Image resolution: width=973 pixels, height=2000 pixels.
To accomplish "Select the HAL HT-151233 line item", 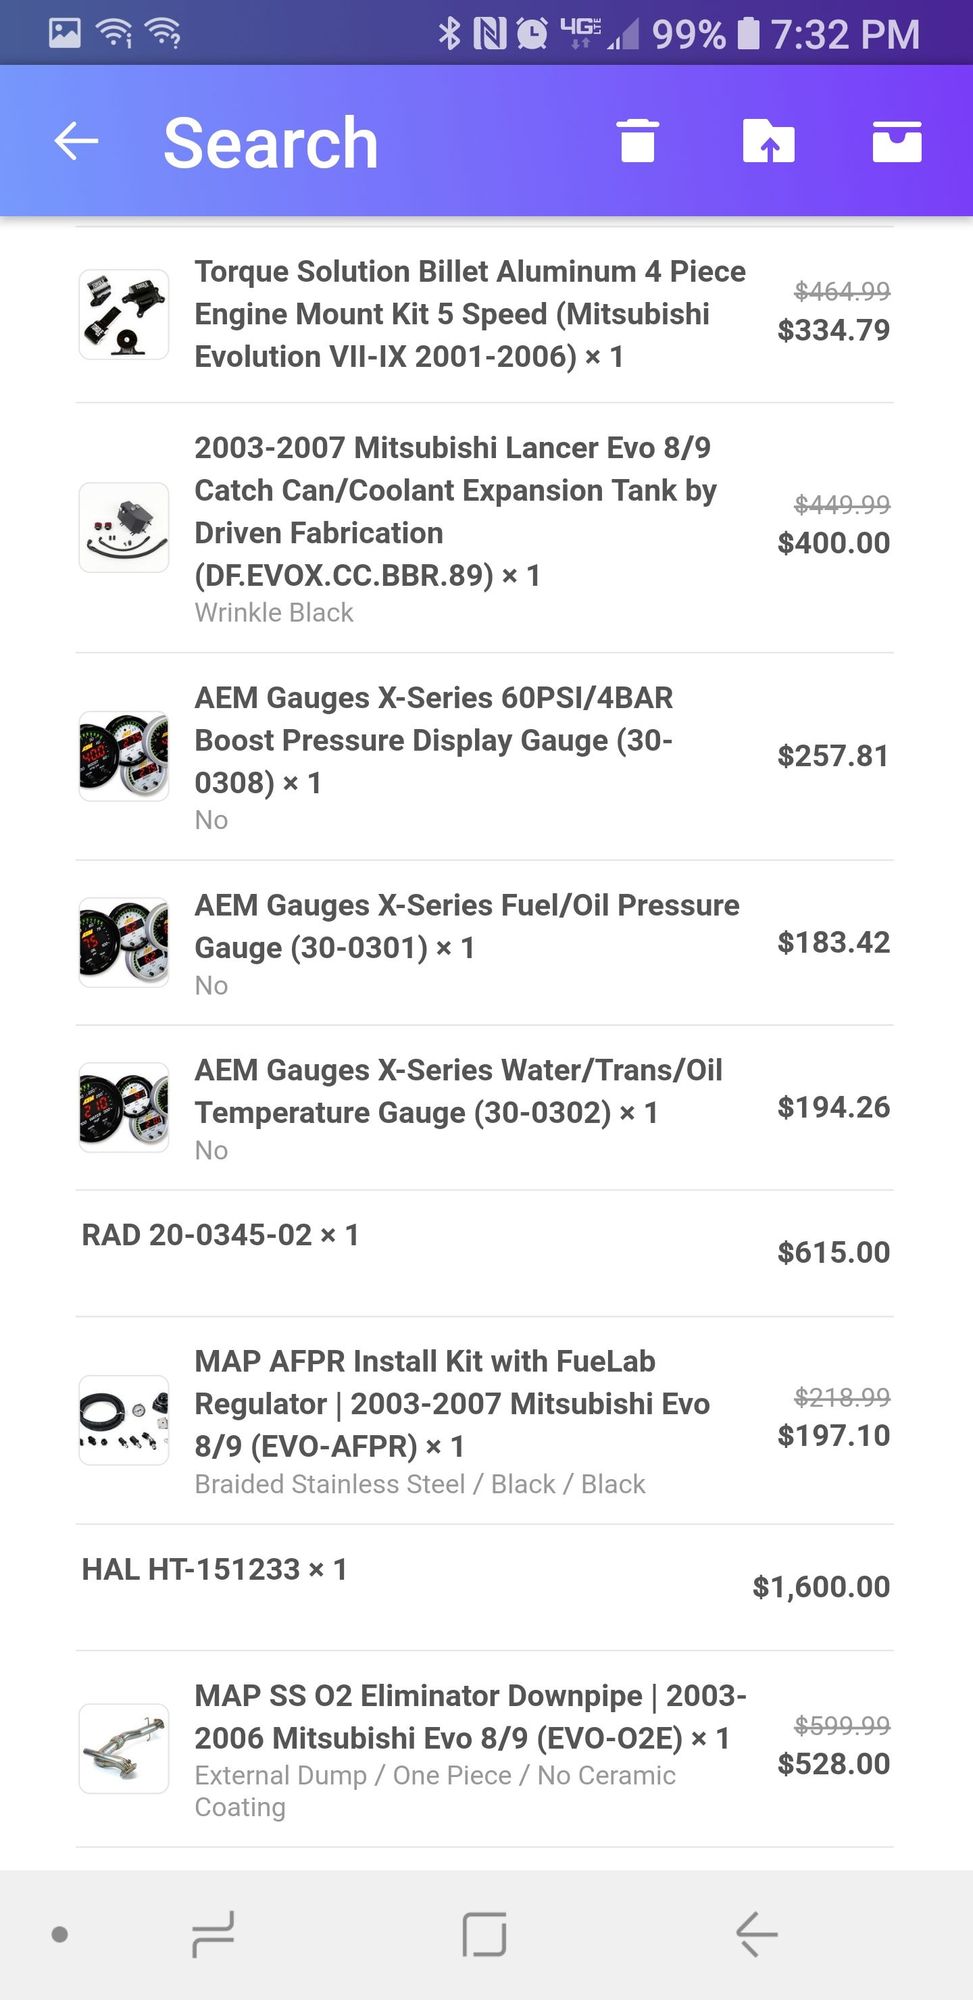I will pos(214,1569).
